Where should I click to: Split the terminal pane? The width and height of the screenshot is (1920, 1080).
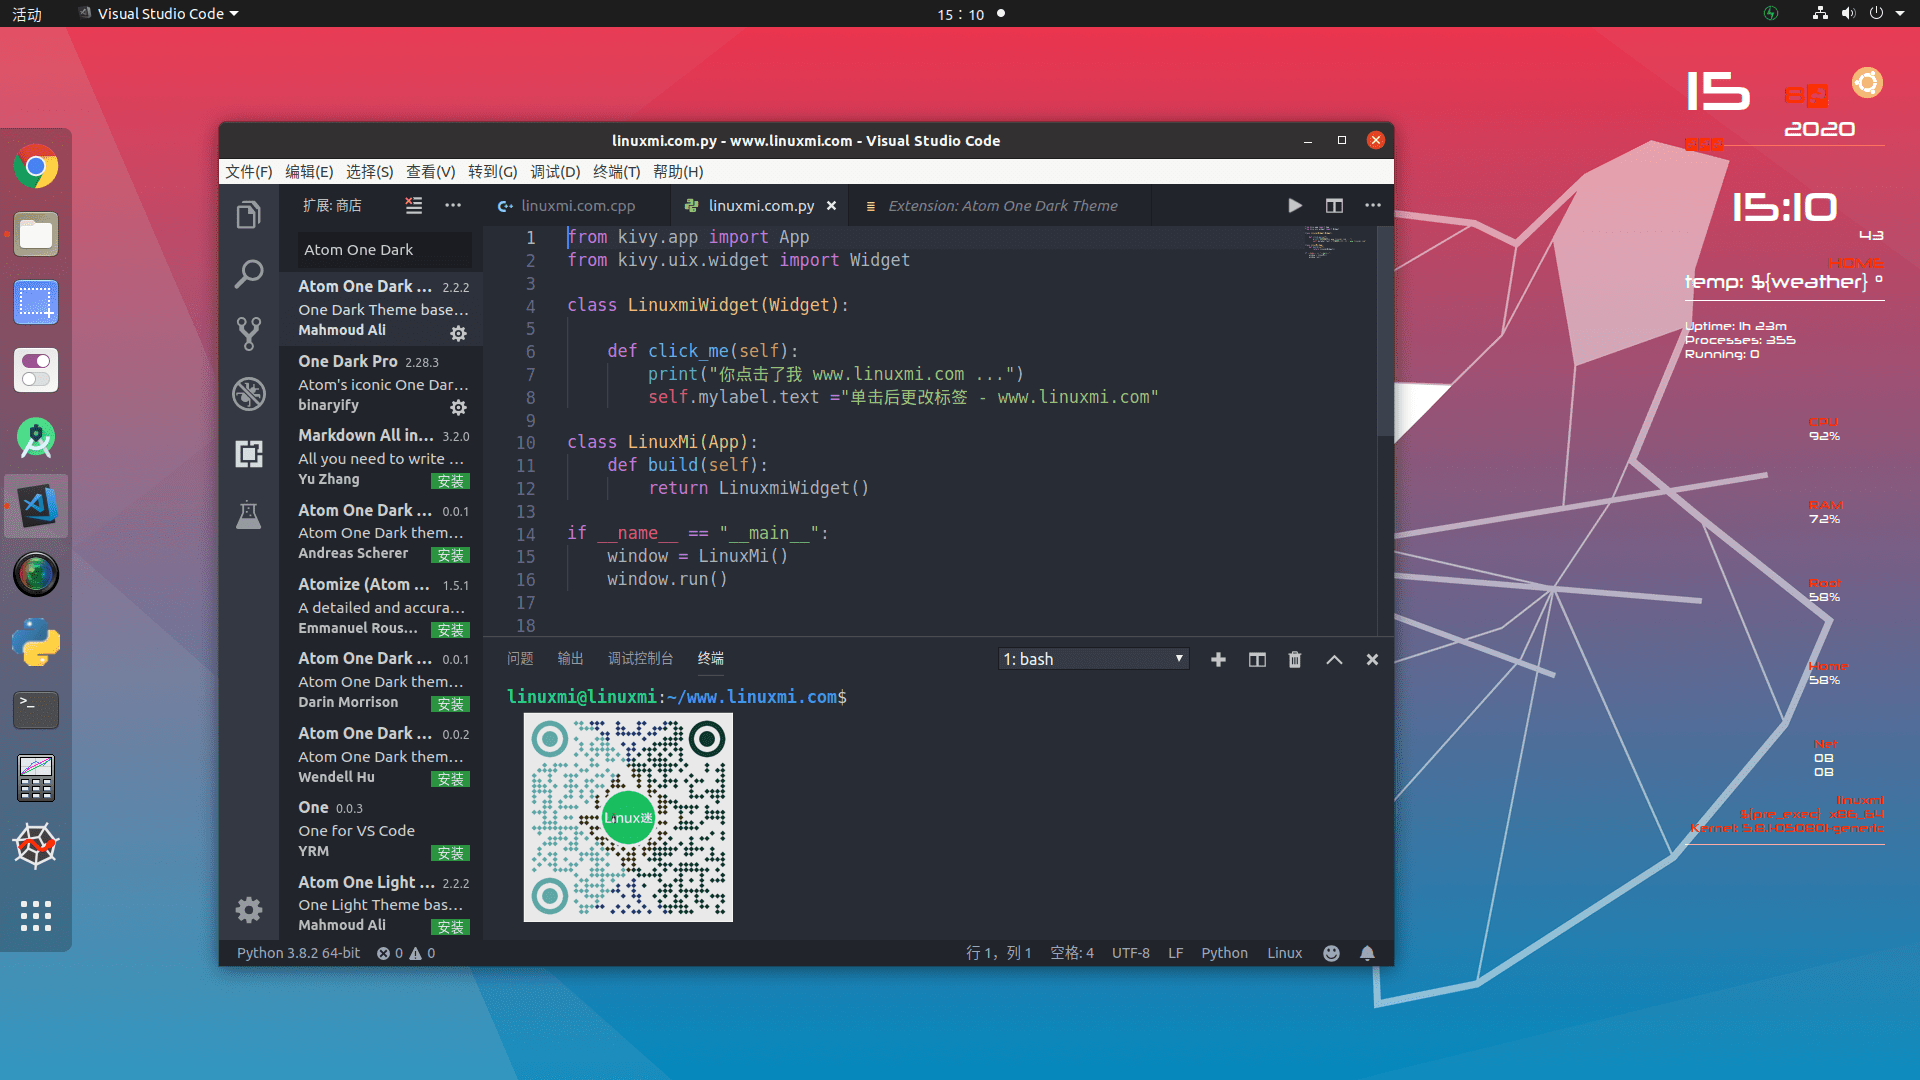(x=1257, y=659)
